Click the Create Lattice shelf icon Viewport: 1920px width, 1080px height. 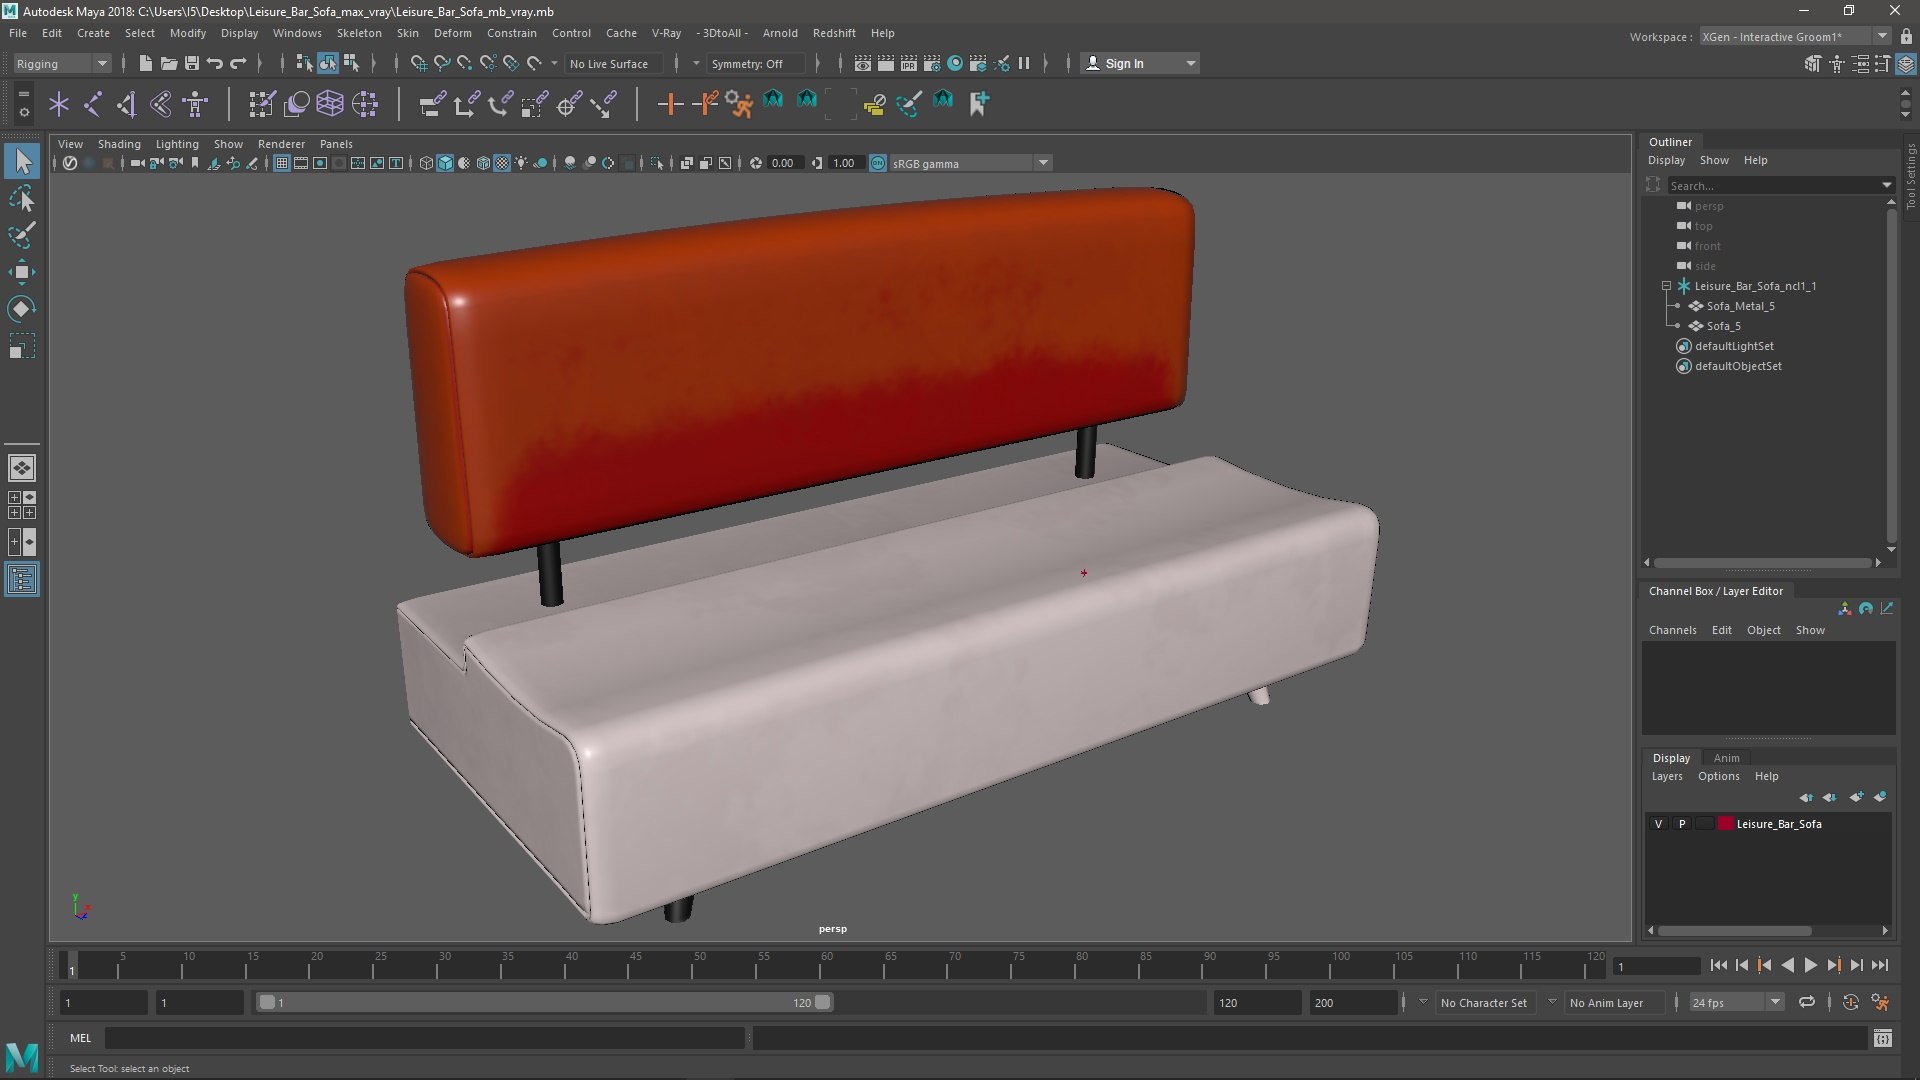click(330, 103)
